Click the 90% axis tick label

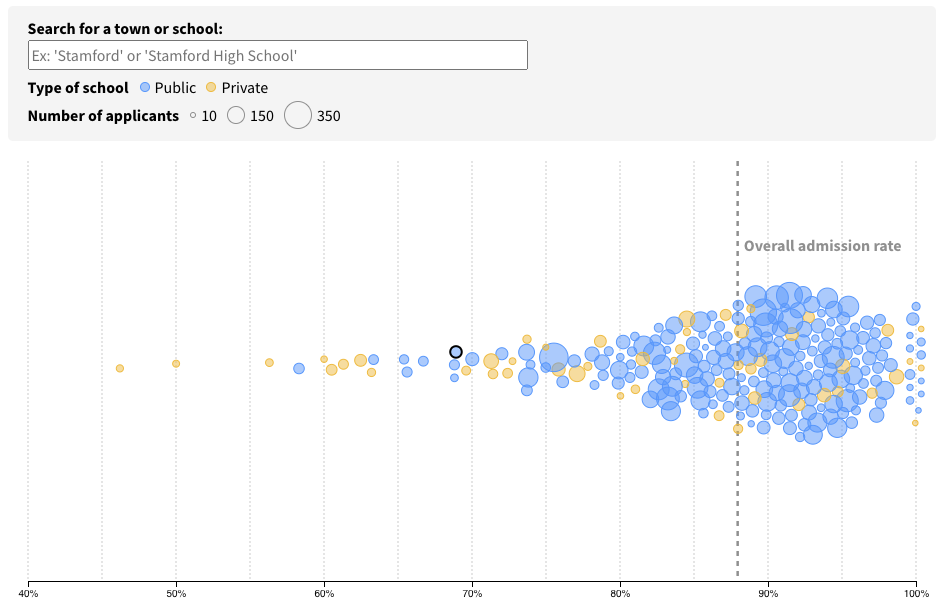coord(768,595)
